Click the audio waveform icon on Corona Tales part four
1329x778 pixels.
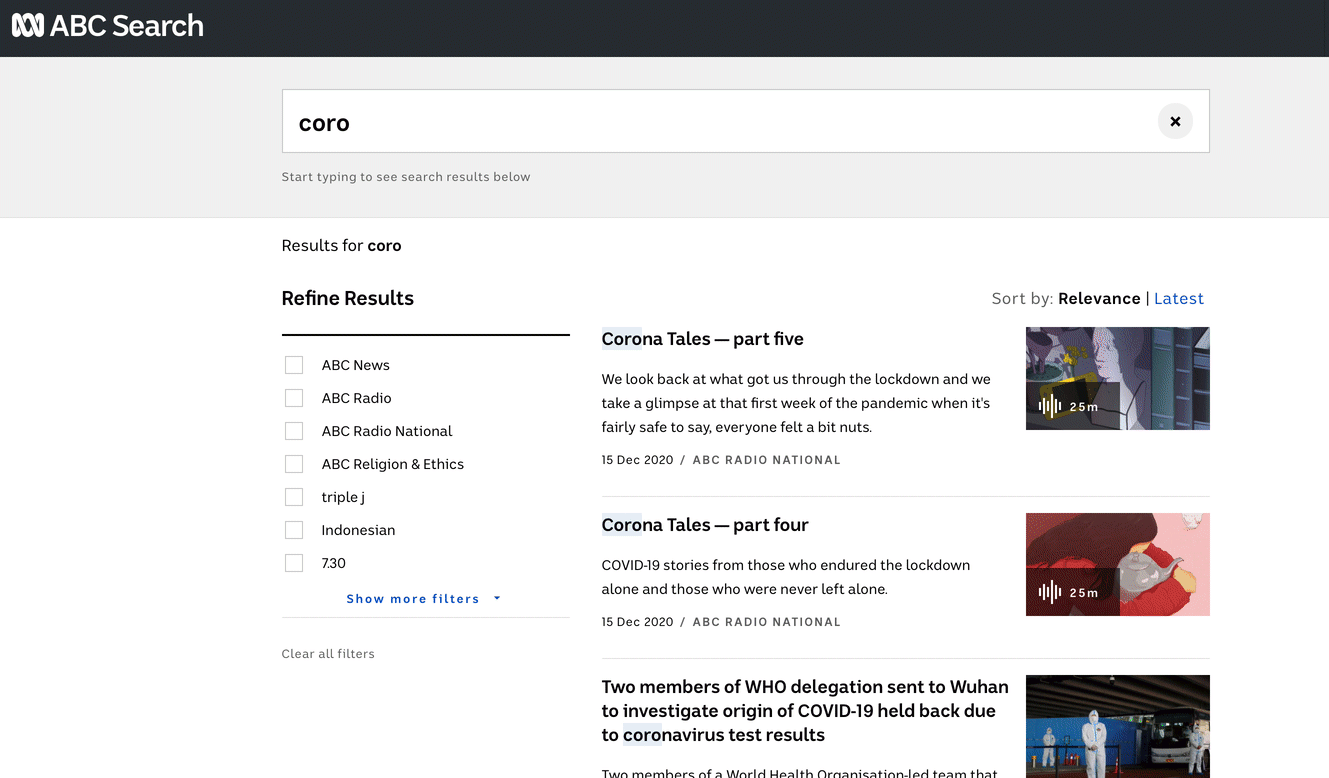point(1049,592)
